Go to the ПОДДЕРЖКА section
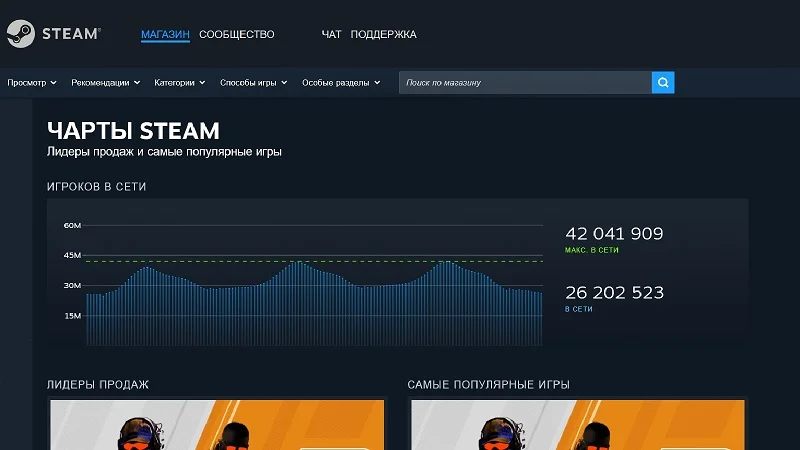This screenshot has height=450, width=800. (383, 34)
